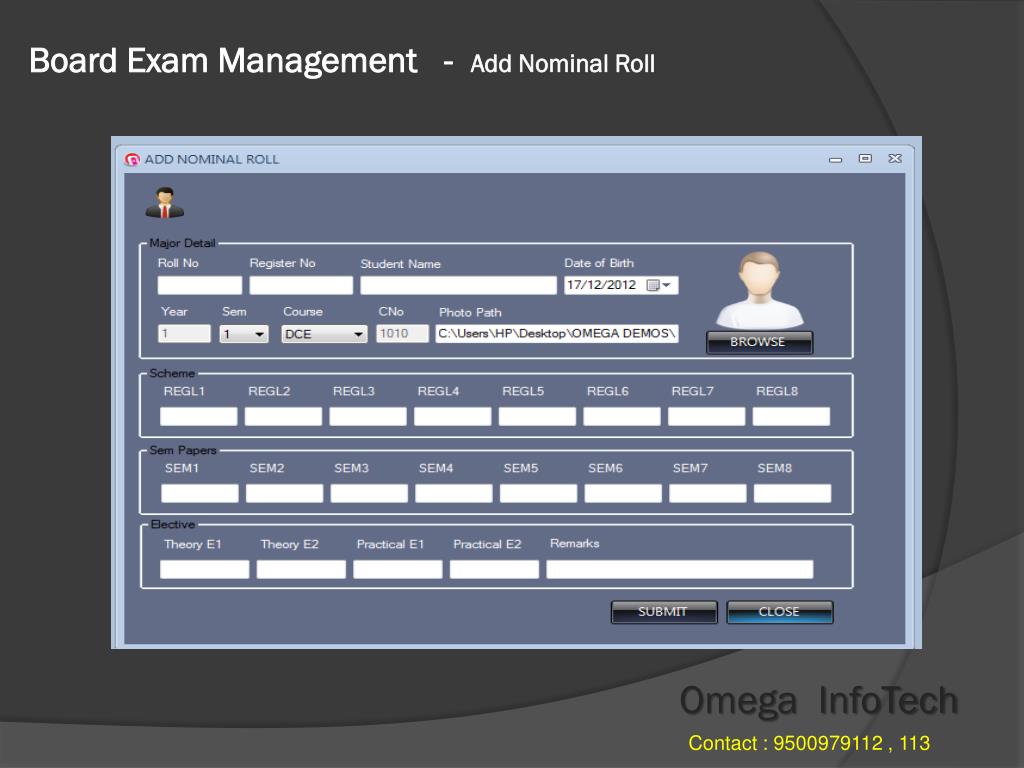Click the 'Board Exam Management' slide title
The image size is (1024, 768).
click(223, 61)
